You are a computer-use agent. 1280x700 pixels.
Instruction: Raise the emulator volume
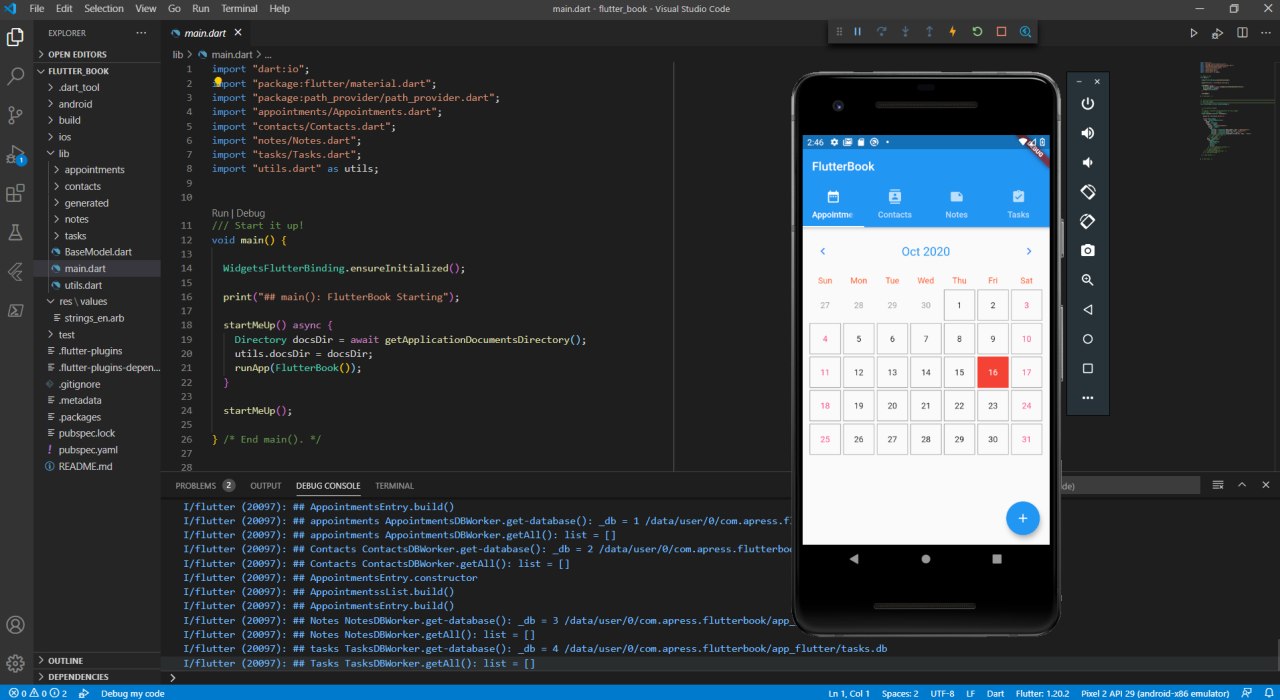pyautogui.click(x=1088, y=133)
